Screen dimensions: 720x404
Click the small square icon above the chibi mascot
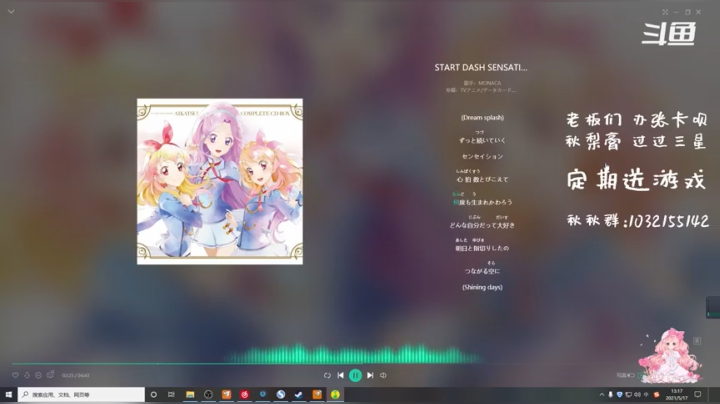pyautogui.click(x=697, y=341)
